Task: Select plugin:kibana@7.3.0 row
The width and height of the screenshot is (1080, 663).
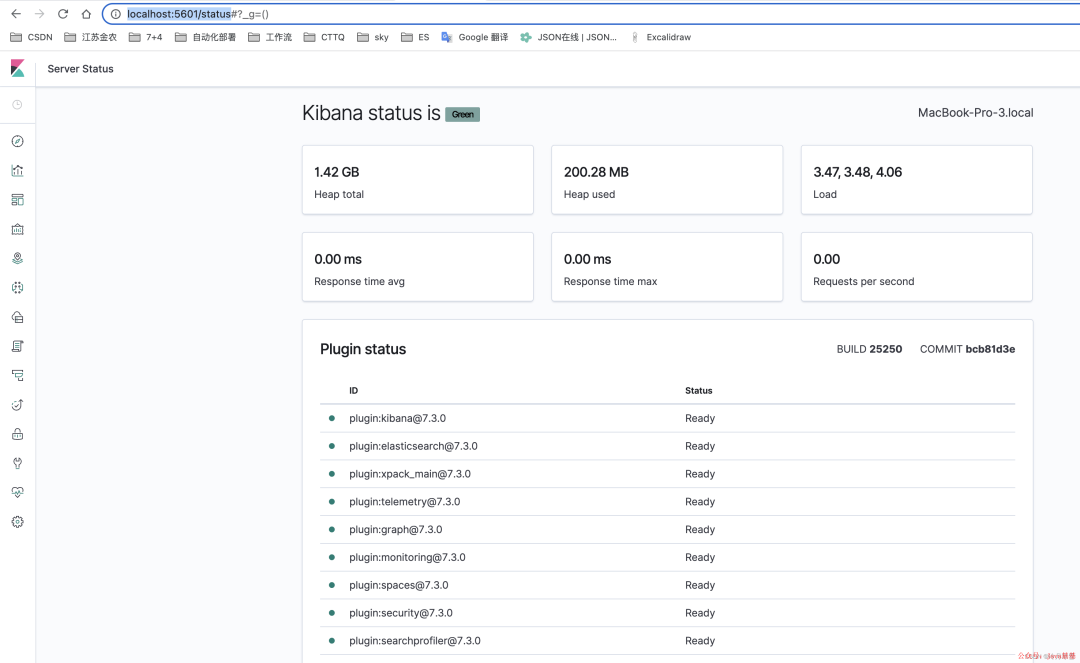Action: click(667, 418)
